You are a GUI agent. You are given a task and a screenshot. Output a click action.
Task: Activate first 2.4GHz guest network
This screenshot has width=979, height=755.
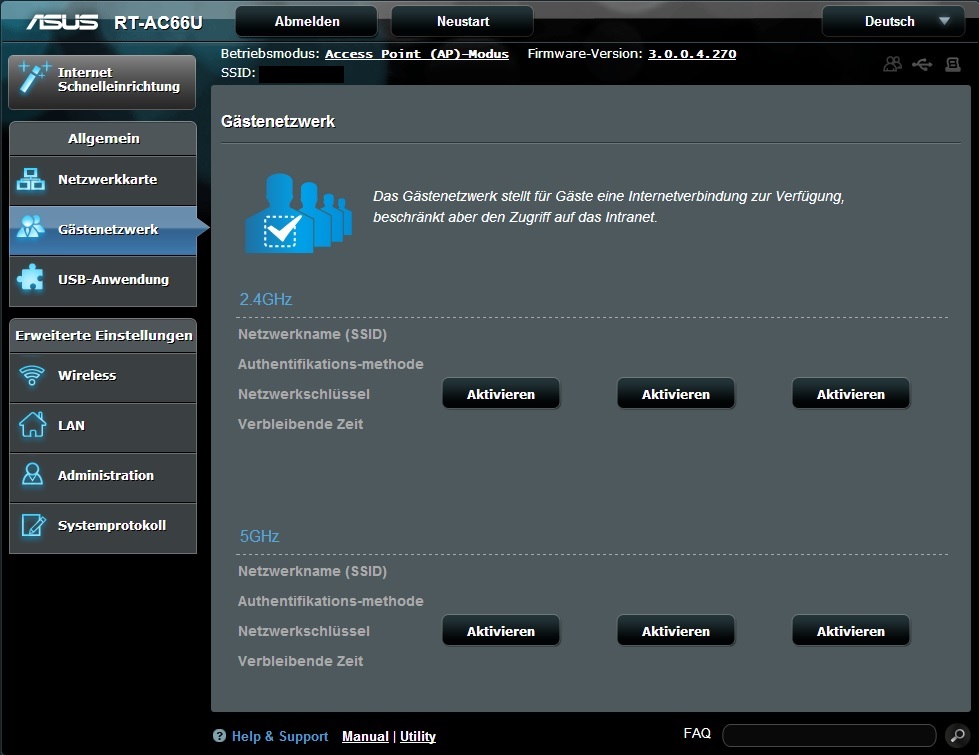[x=501, y=393]
